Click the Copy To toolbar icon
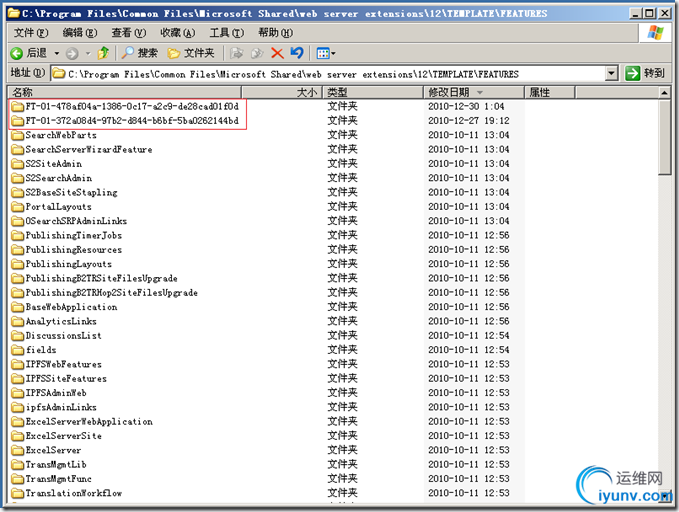The height and width of the screenshot is (512, 679). click(257, 53)
